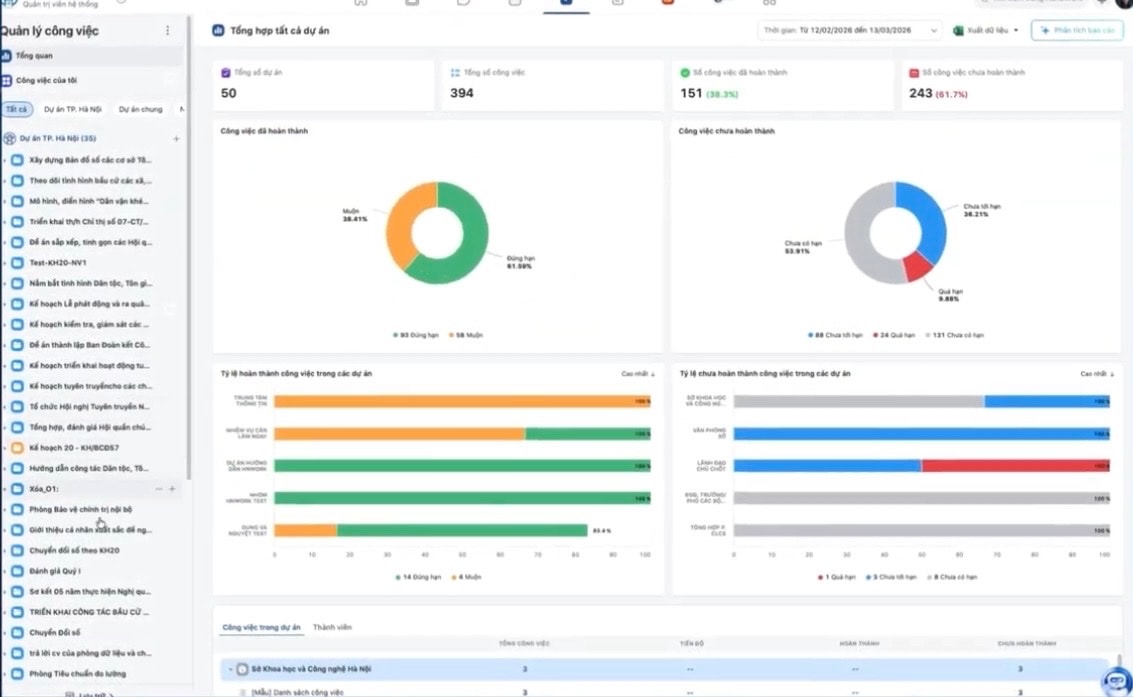1133x697 pixels.
Task: Click the Excel icon next to Xuất dữ liệu
Action: (x=959, y=29)
